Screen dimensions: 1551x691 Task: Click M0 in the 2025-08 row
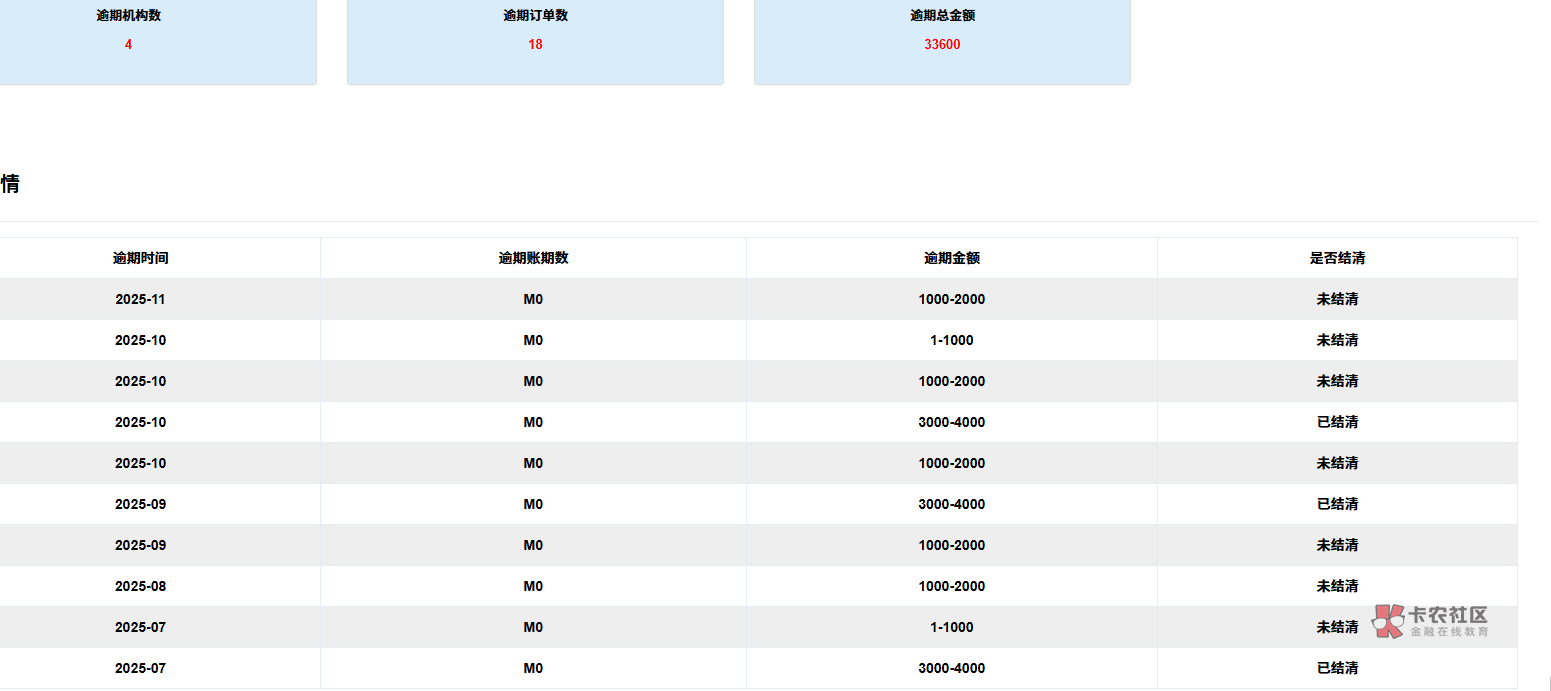coord(533,586)
